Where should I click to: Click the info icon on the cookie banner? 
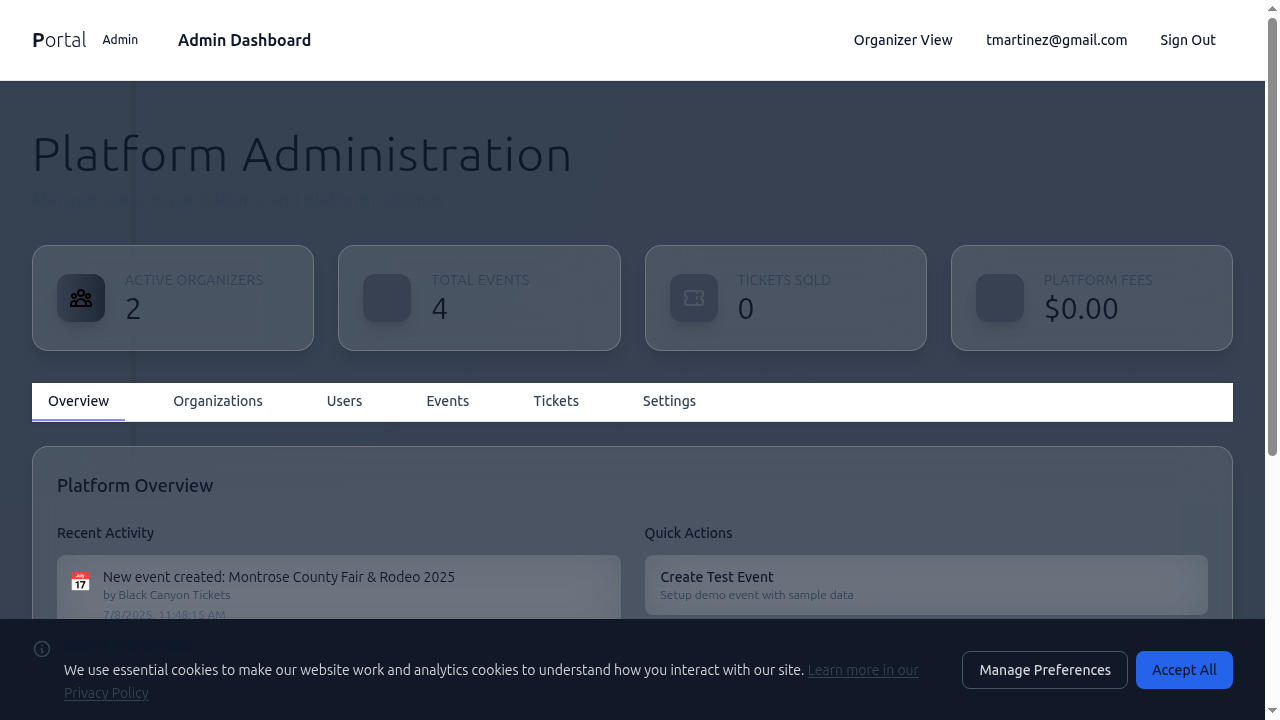(x=42, y=649)
